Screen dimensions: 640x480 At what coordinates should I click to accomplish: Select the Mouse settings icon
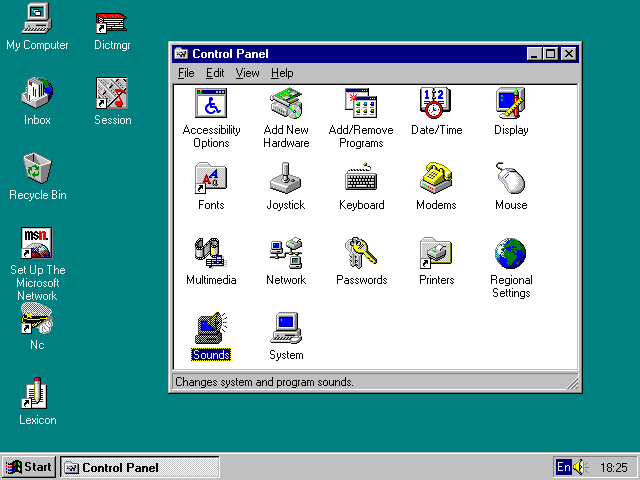511,179
